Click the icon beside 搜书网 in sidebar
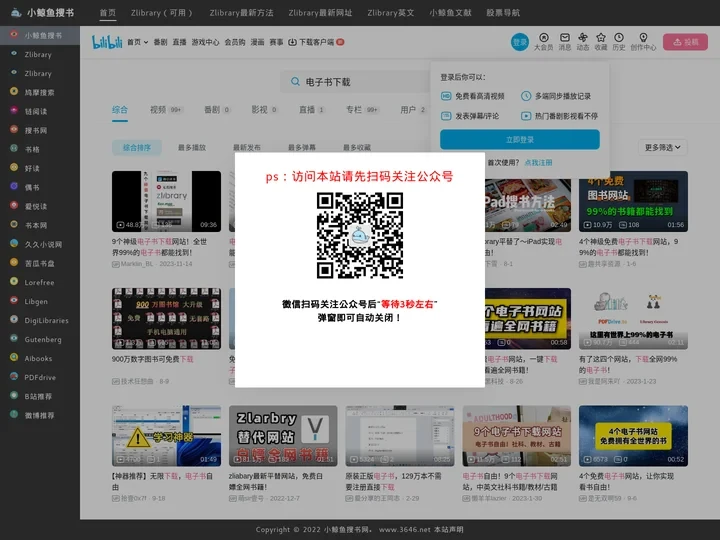This screenshot has height=540, width=720. pyautogui.click(x=14, y=129)
